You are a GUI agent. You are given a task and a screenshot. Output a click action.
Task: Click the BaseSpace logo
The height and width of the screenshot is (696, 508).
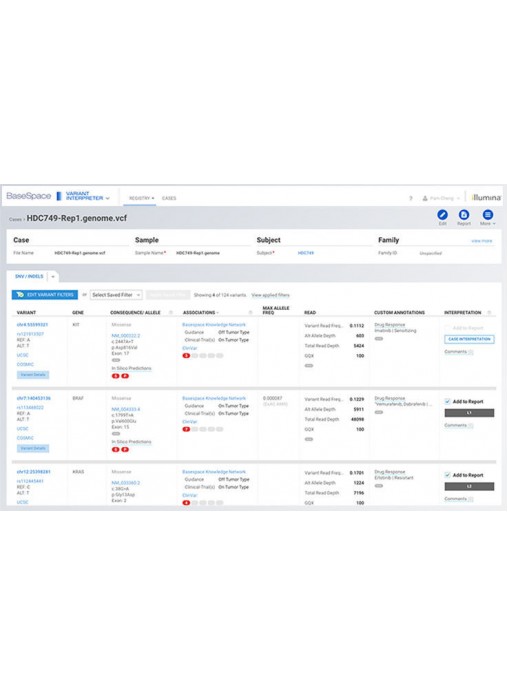point(28,196)
